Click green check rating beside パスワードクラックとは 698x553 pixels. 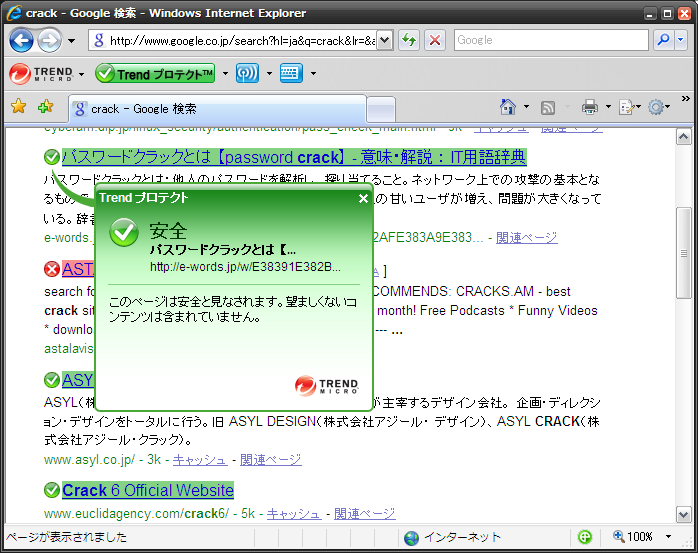point(52,157)
